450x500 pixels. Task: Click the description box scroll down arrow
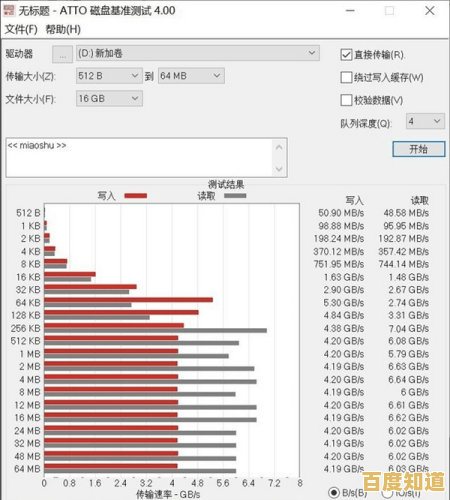(x=279, y=169)
